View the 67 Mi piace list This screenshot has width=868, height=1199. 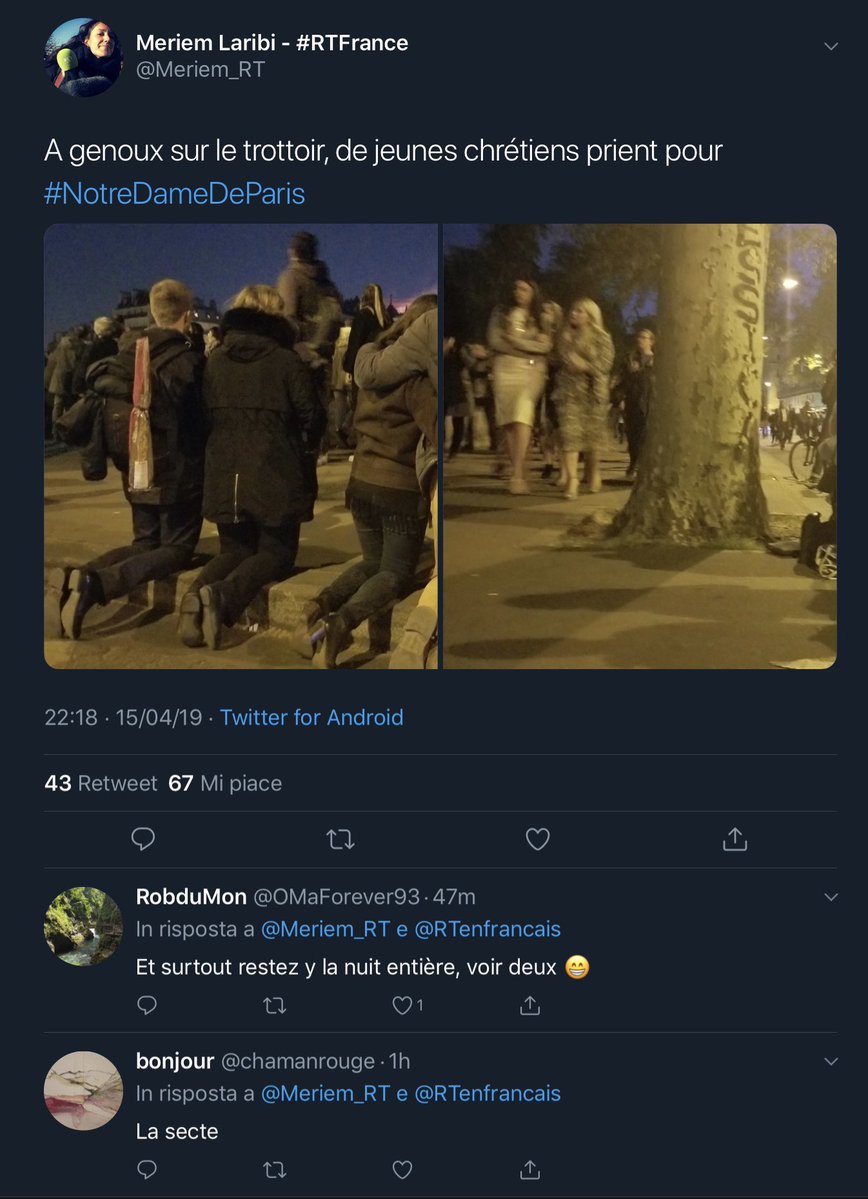click(x=225, y=783)
